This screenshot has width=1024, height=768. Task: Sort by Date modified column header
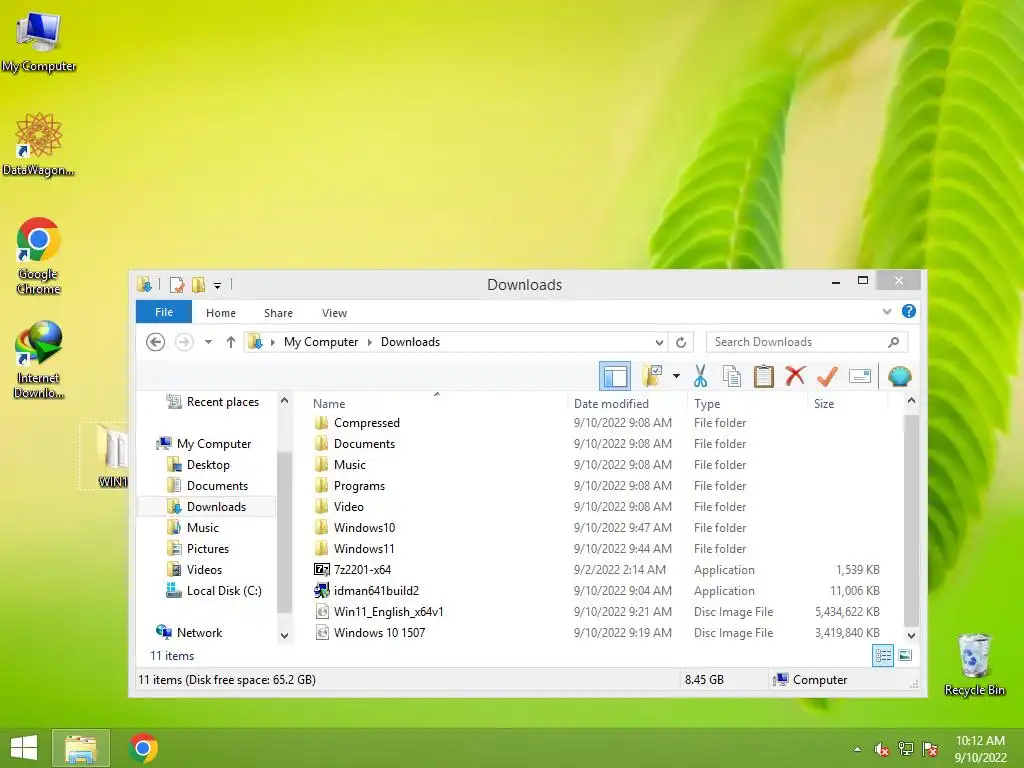pyautogui.click(x=611, y=404)
